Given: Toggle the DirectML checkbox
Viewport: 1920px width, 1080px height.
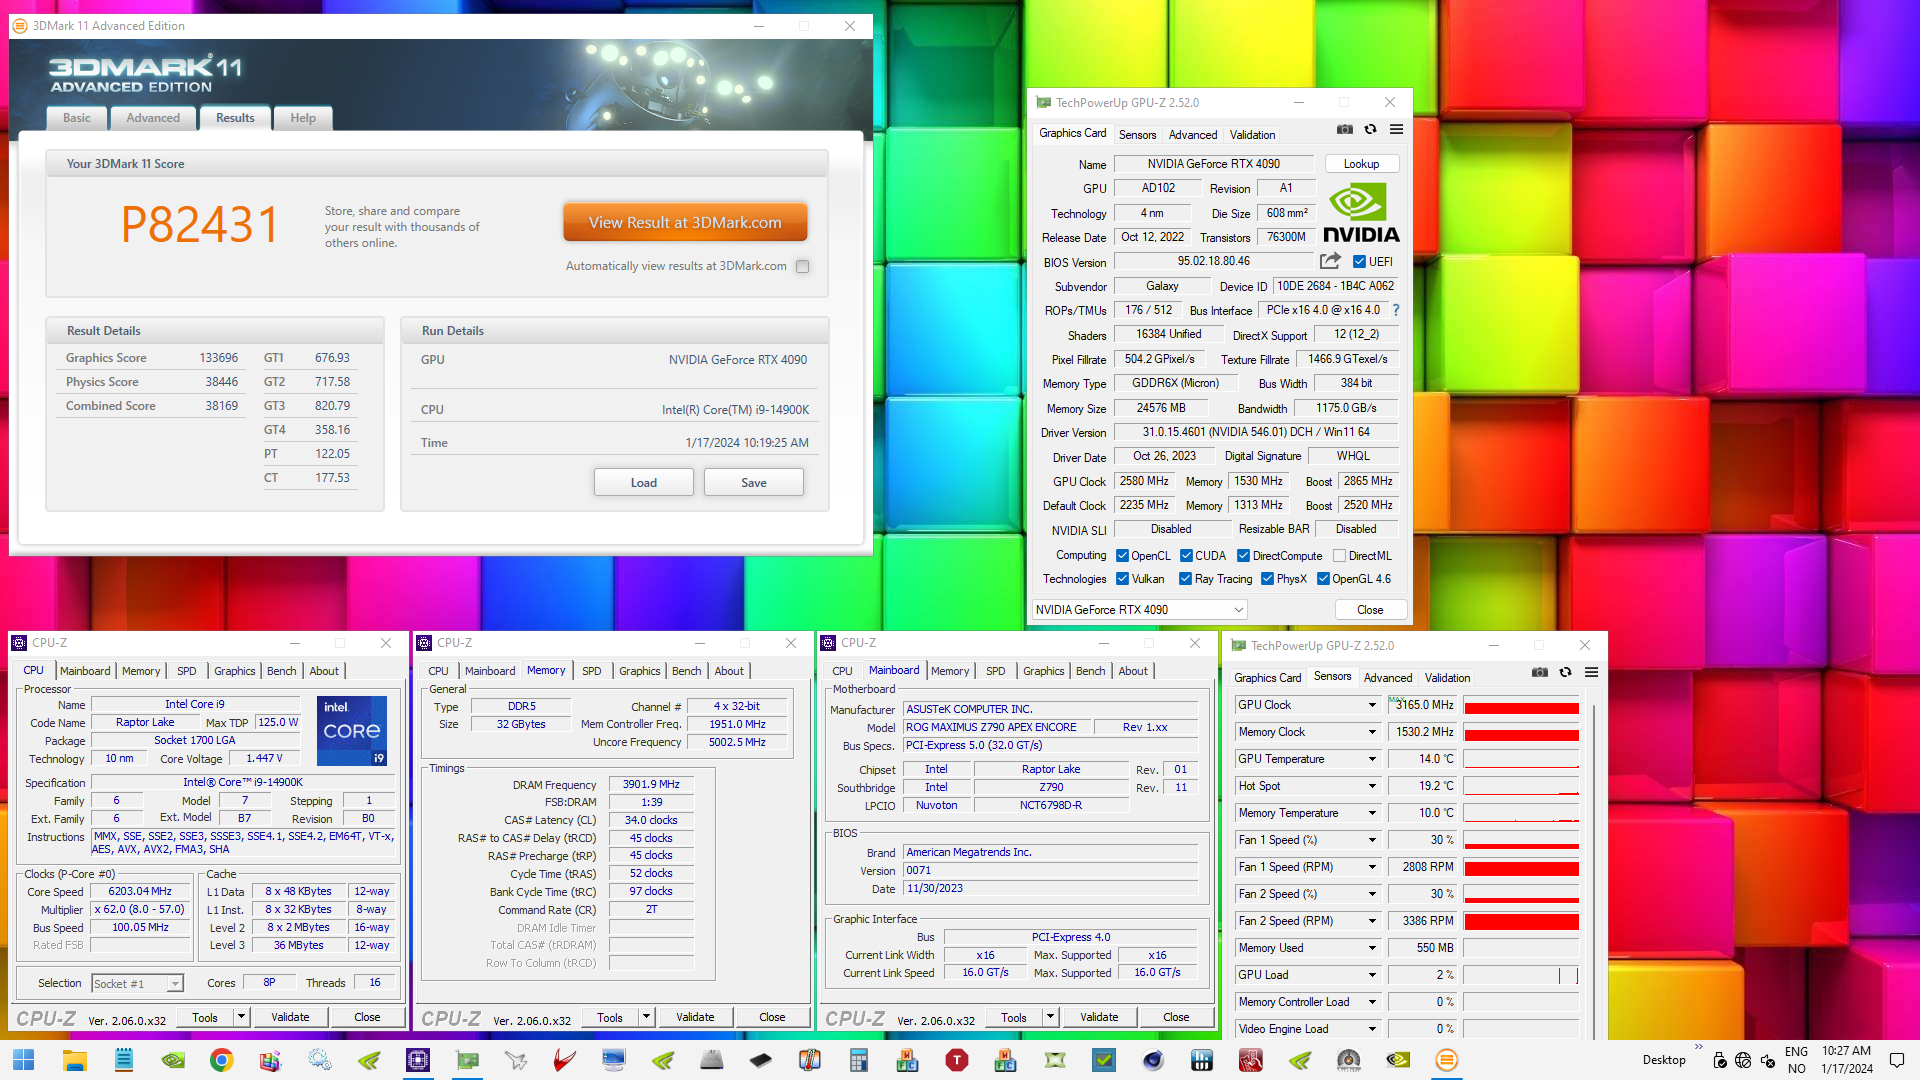Looking at the screenshot, I should 1339,556.
